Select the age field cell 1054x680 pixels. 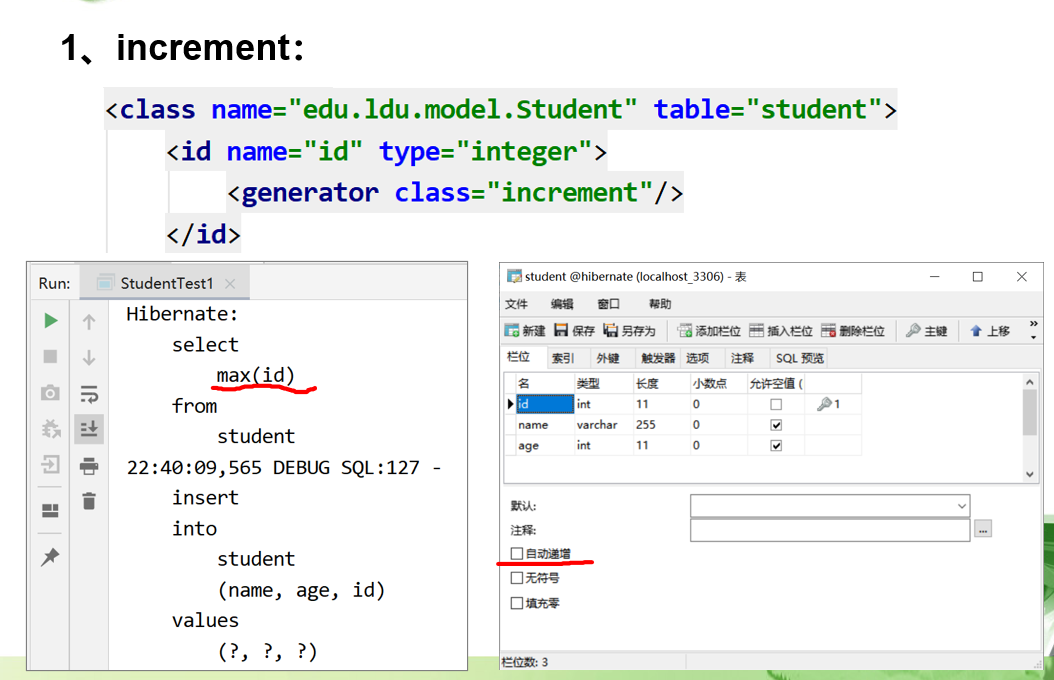click(x=544, y=445)
